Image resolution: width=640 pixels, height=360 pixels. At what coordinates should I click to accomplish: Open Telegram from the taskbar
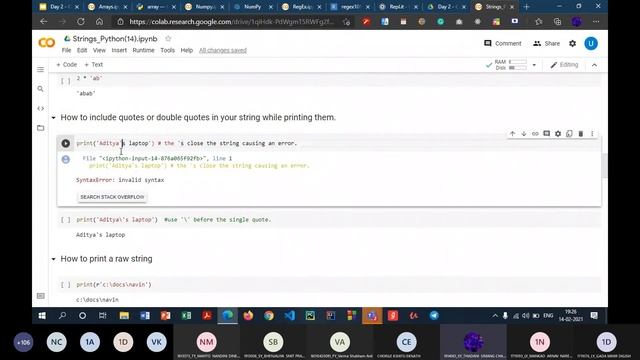tap(434, 316)
